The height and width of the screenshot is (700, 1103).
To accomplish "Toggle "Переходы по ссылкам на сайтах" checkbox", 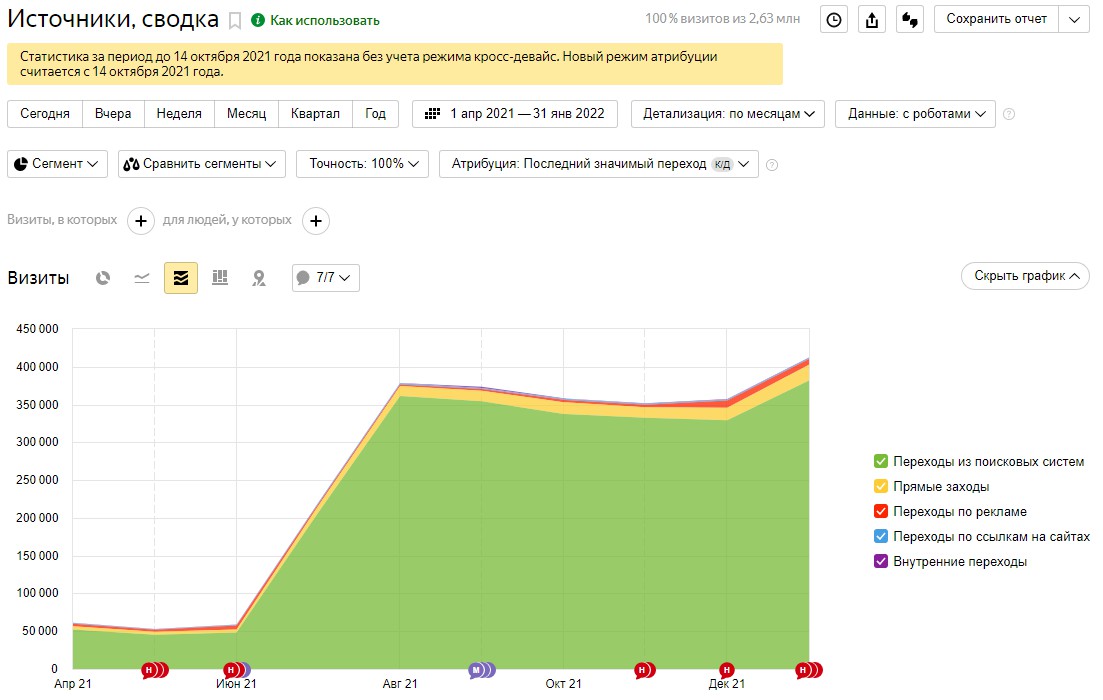I will coord(881,536).
